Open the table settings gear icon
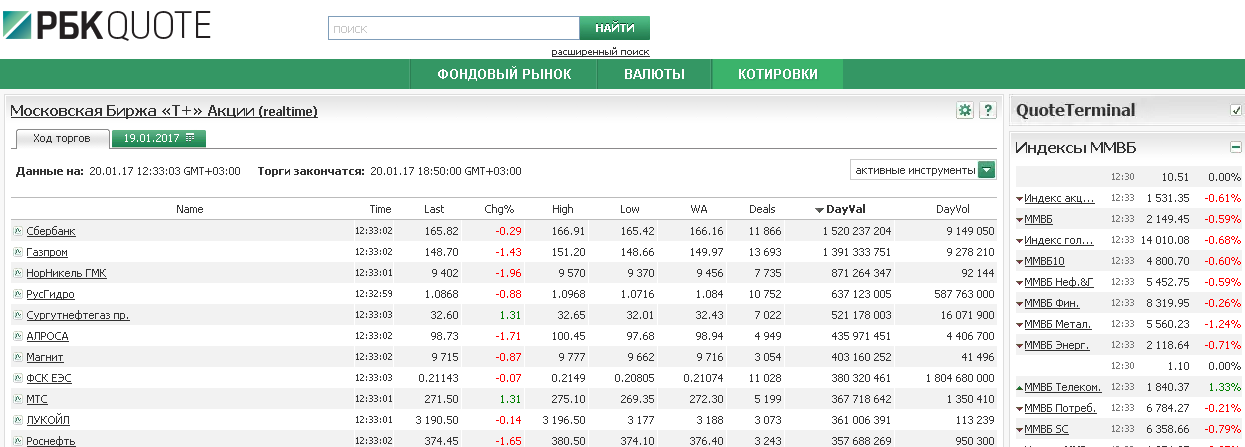The width and height of the screenshot is (1245, 447). [x=965, y=110]
